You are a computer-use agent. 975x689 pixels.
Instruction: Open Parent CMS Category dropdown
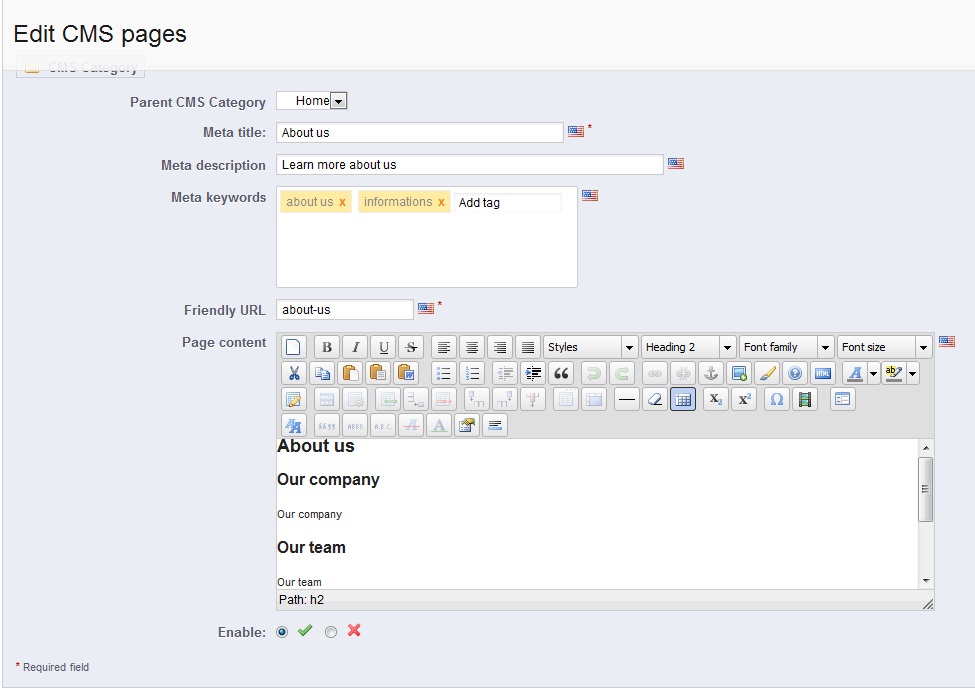pos(338,101)
